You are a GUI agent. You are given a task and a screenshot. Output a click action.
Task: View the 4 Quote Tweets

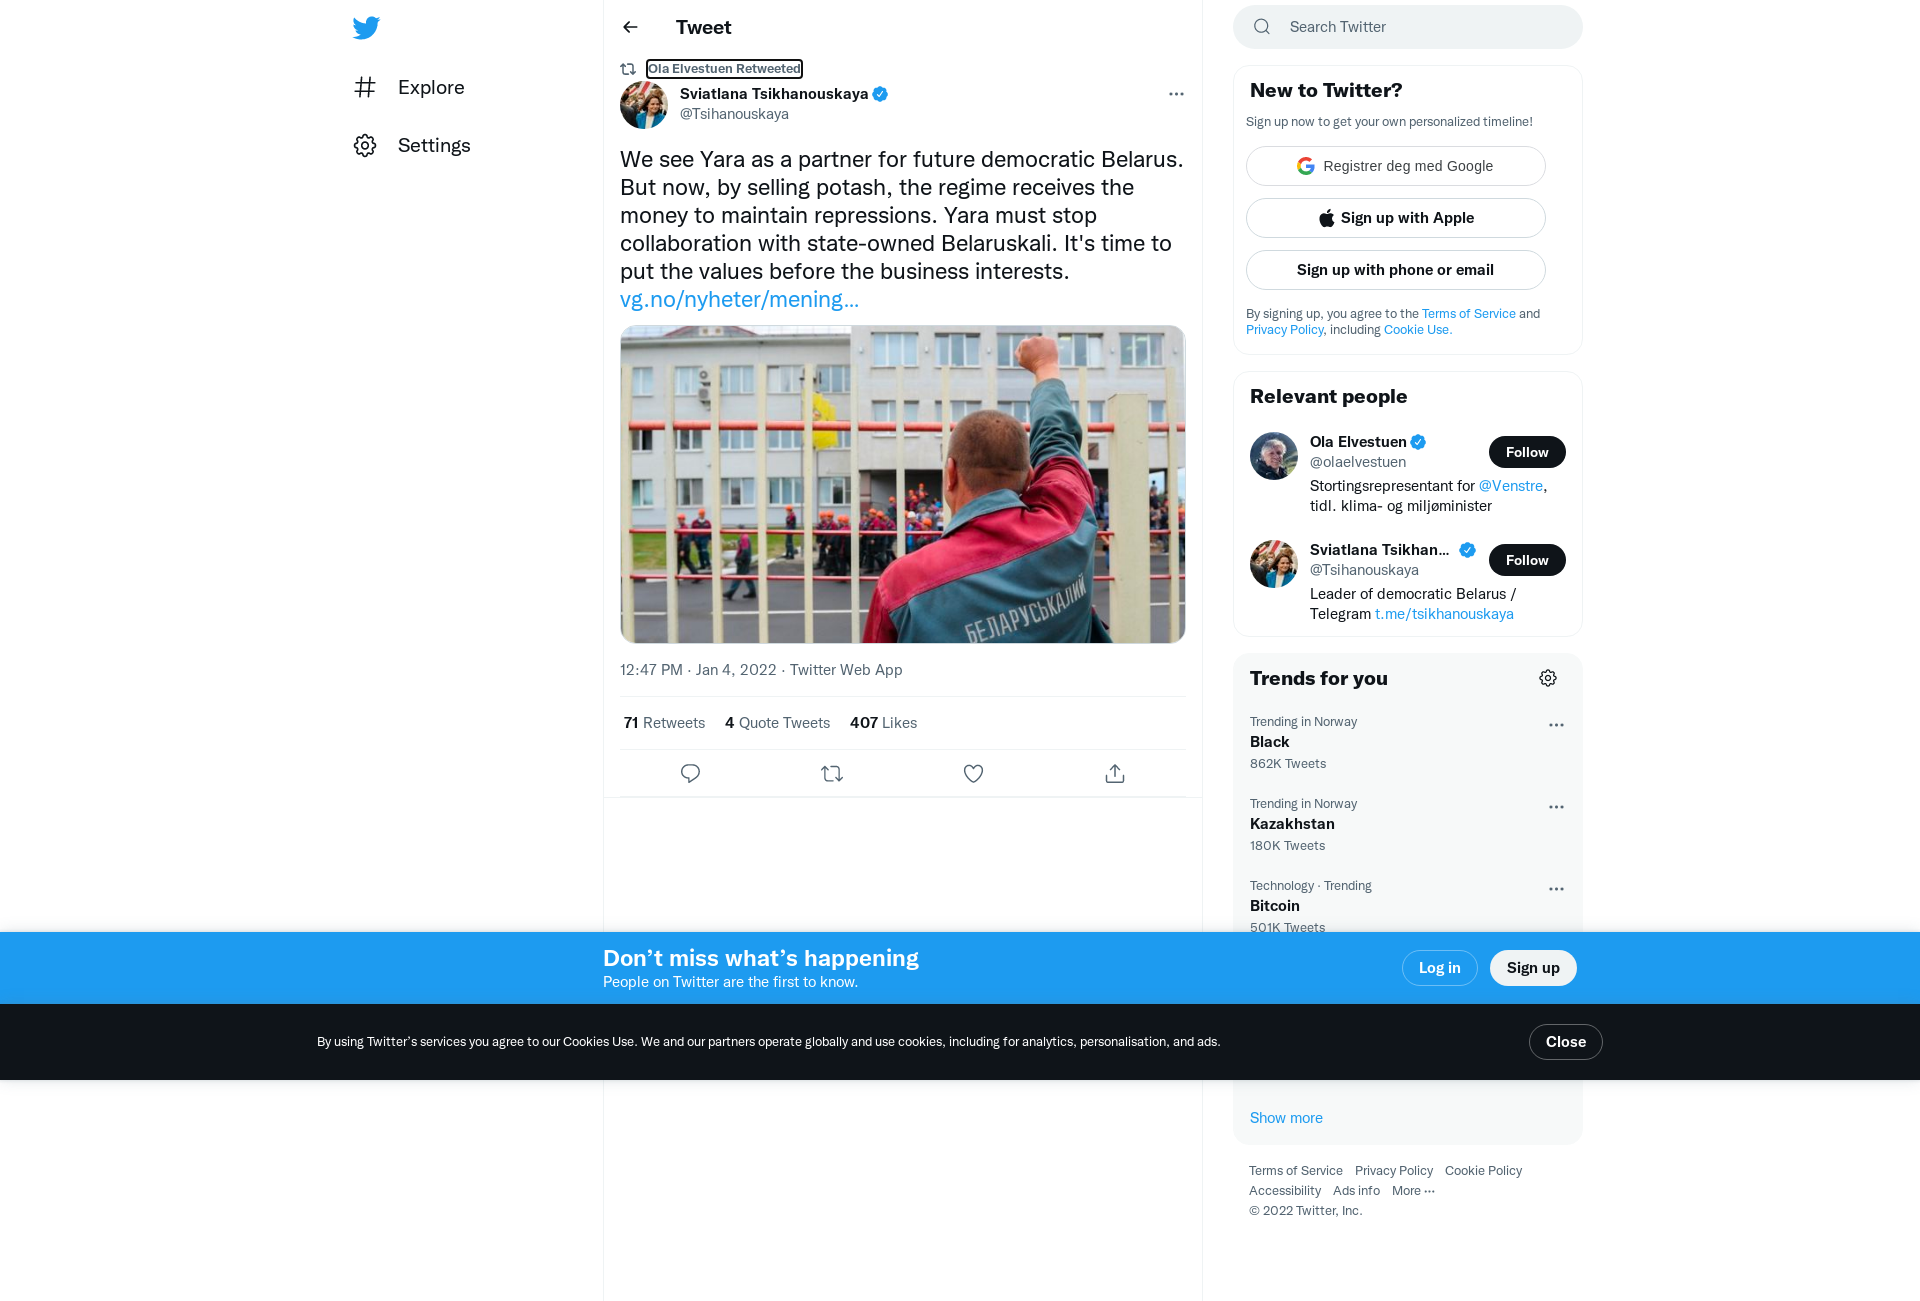pyautogui.click(x=777, y=722)
